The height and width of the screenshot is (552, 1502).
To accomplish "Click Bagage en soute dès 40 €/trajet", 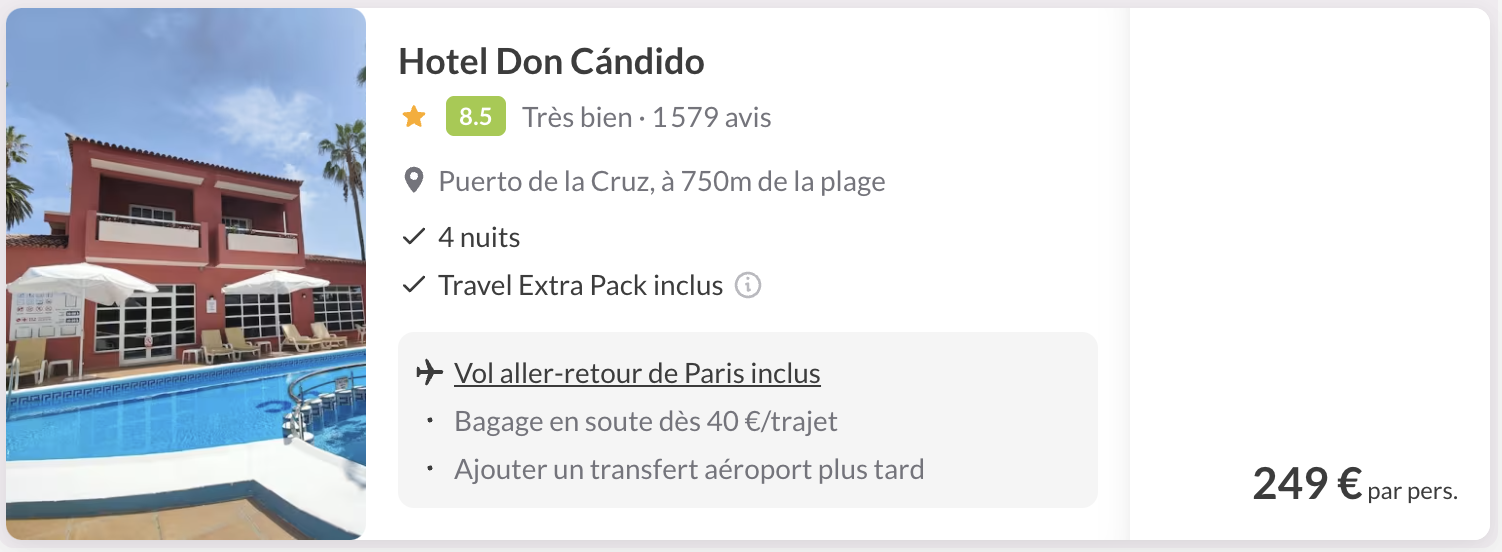I will pyautogui.click(x=646, y=421).
